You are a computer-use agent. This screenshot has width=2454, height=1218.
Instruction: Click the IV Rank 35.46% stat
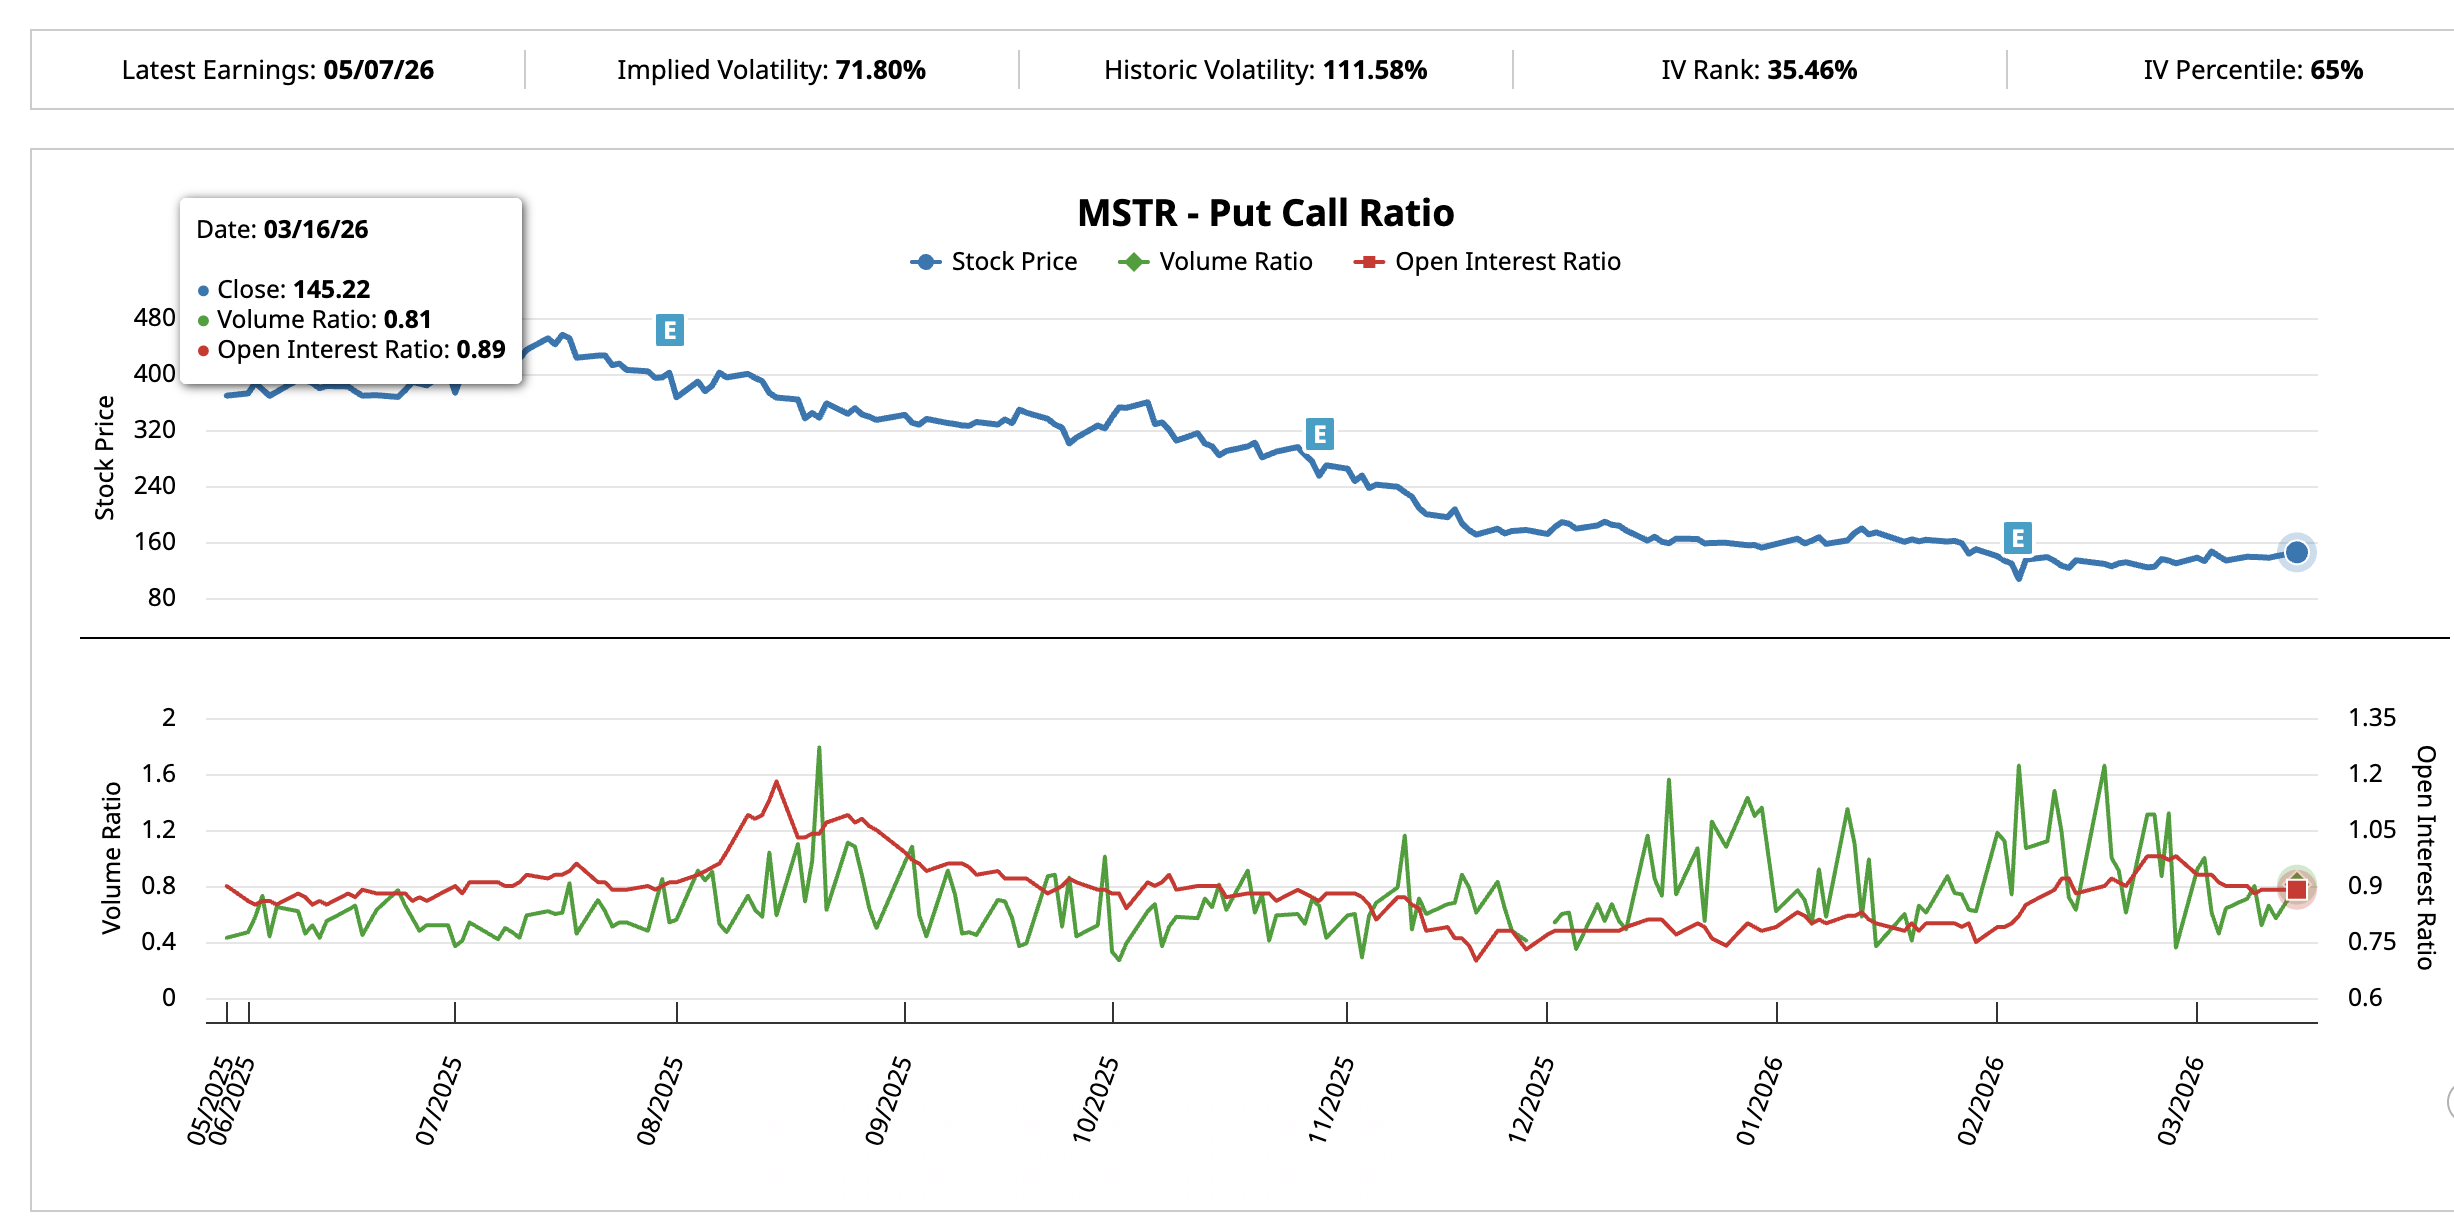coord(1759,70)
